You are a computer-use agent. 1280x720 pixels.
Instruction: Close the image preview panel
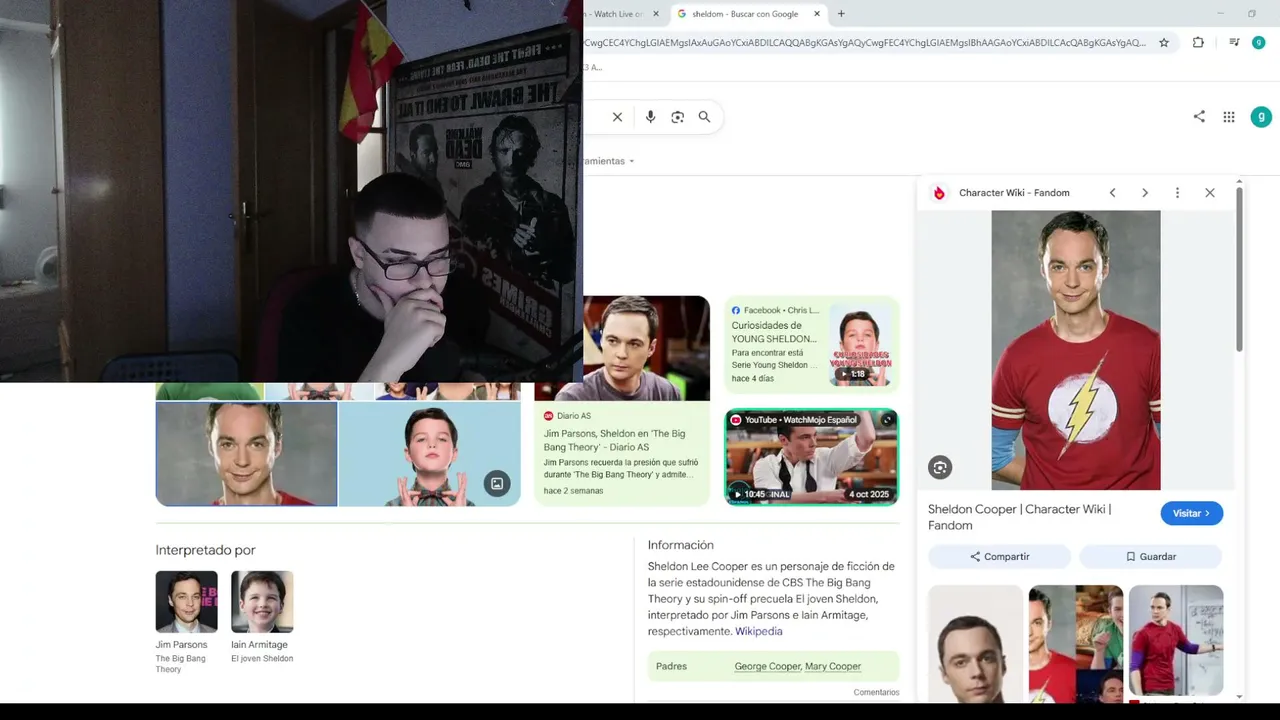[x=1210, y=193]
